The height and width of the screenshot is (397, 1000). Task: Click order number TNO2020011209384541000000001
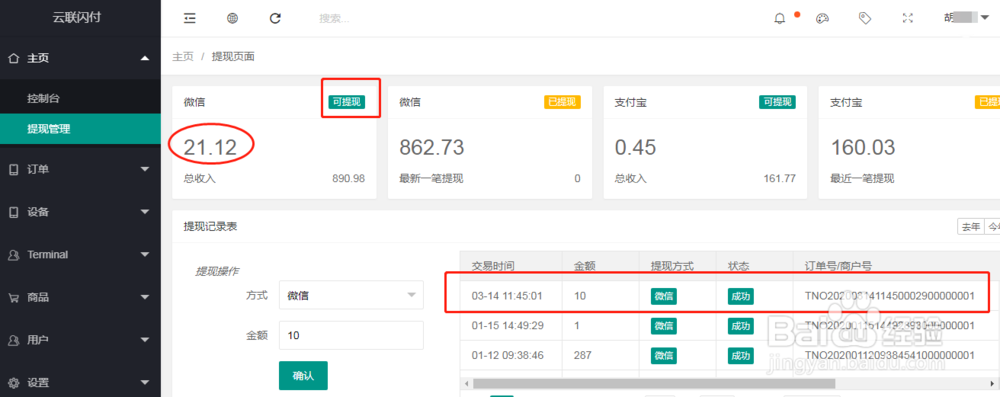890,355
